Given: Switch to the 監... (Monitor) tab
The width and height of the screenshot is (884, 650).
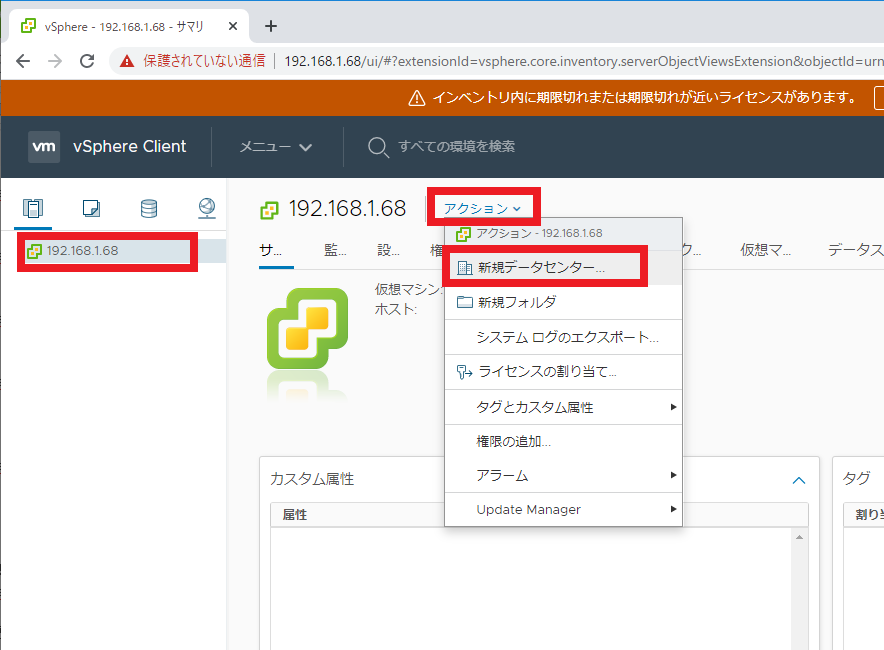Looking at the screenshot, I should (x=335, y=250).
